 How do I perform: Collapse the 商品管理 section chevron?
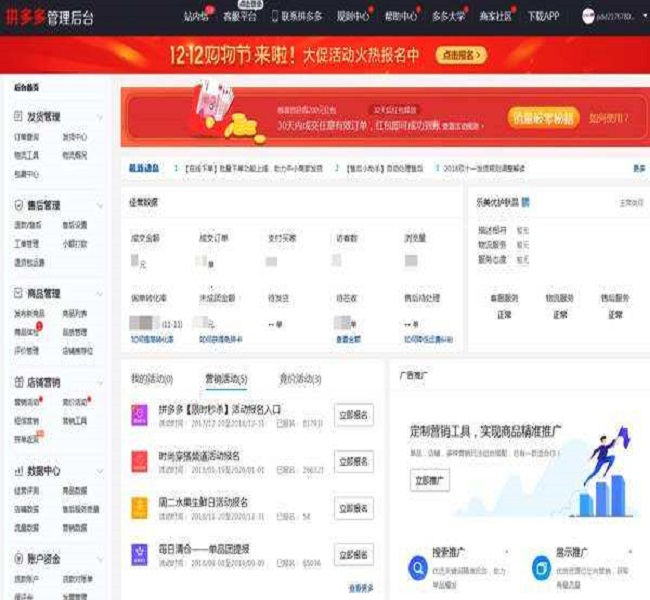tap(100, 294)
